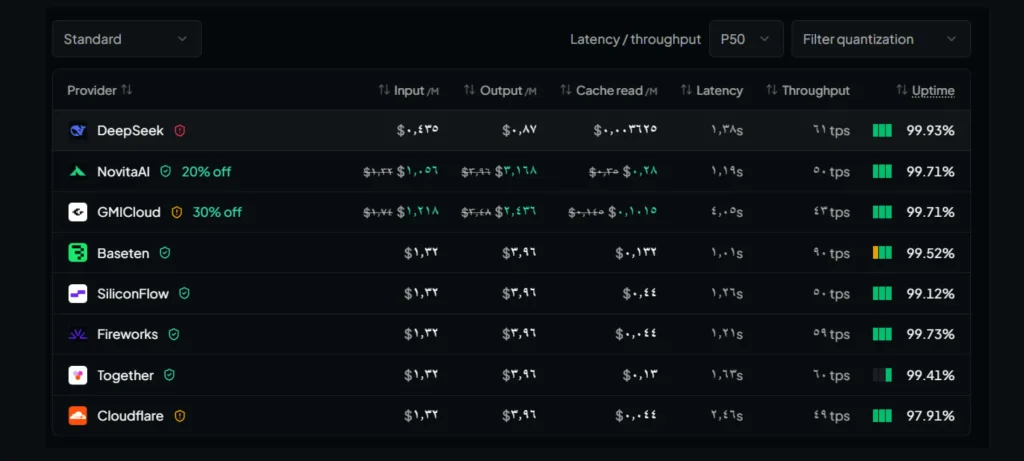
Task: Click the green shield icon beside Together
Action: coord(169,375)
